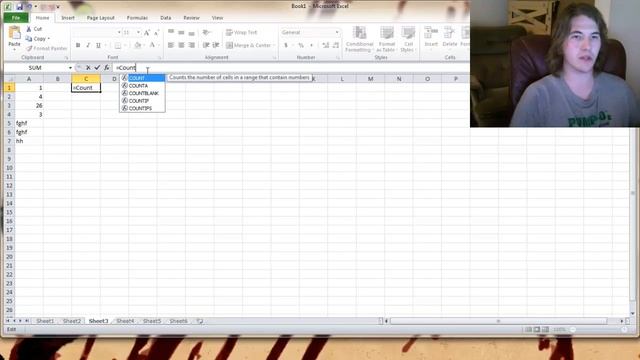640x360 pixels.
Task: Choose COUNTIFS from the autocomplete list
Action: pos(142,108)
